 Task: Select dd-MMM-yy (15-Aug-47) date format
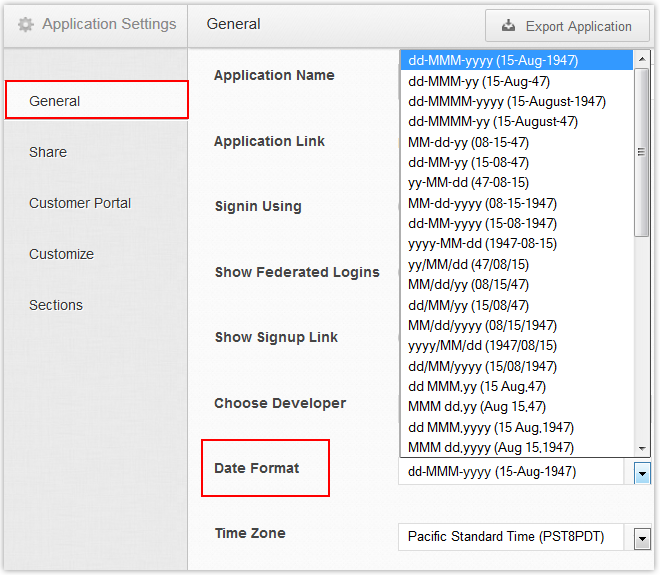tap(479, 81)
